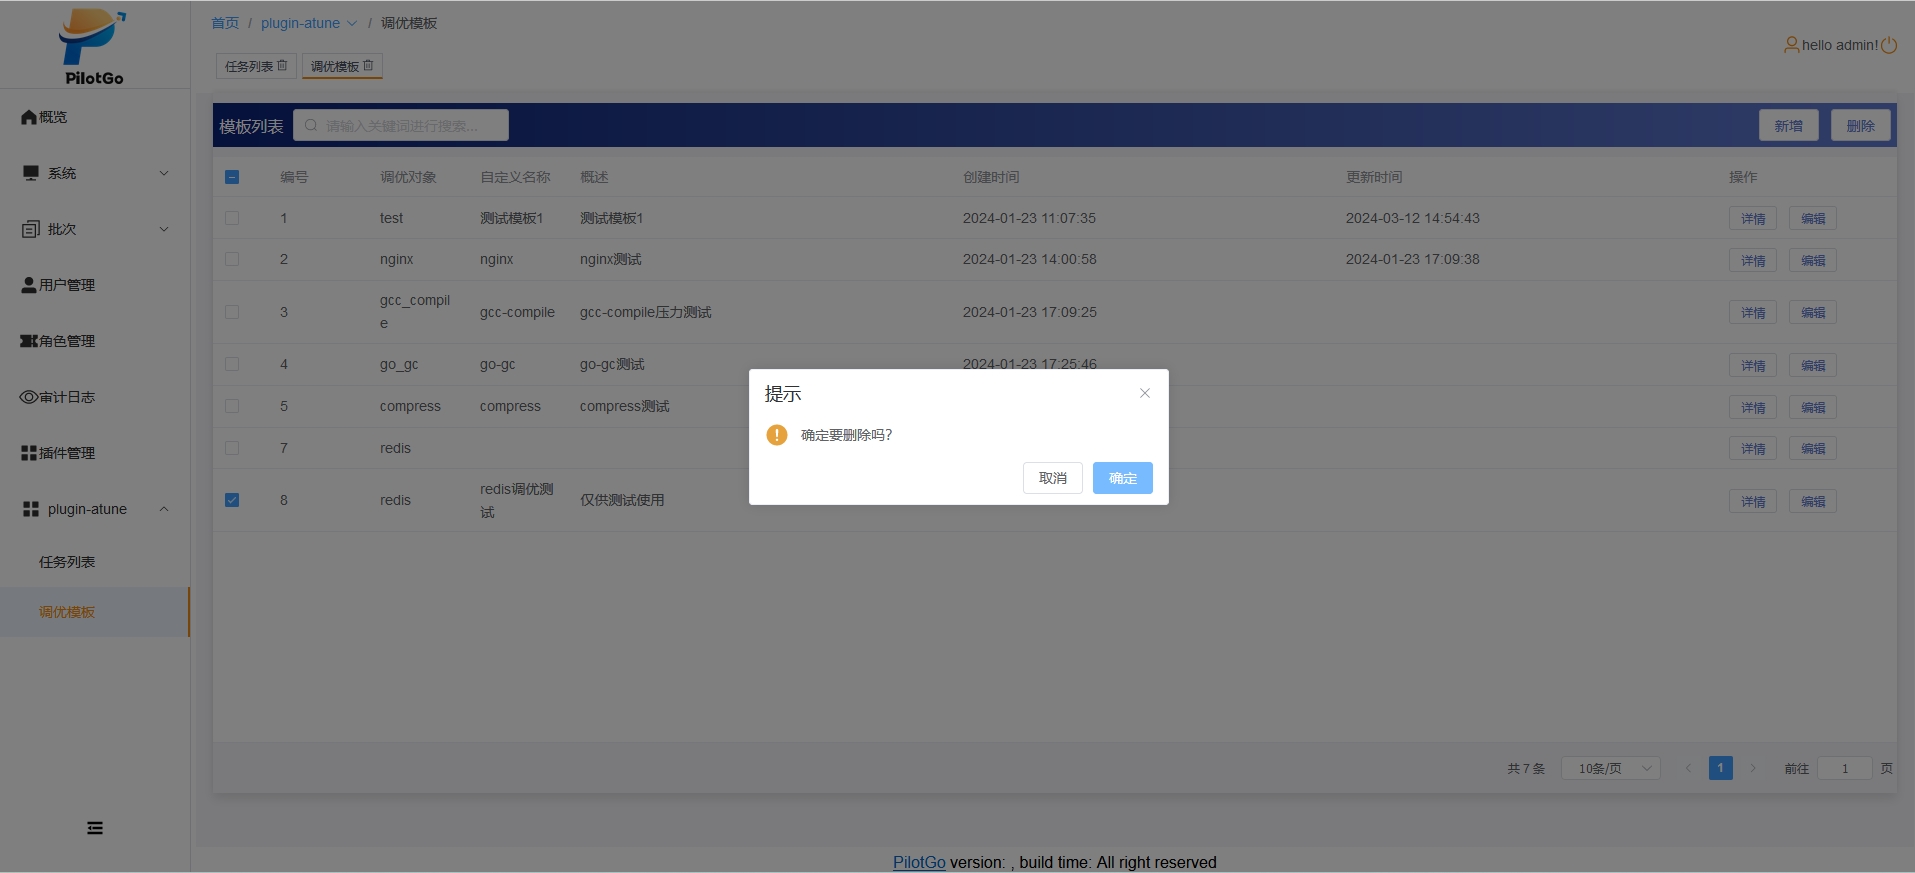Click the PilotGo logo
The height and width of the screenshot is (873, 1915).
94,46
